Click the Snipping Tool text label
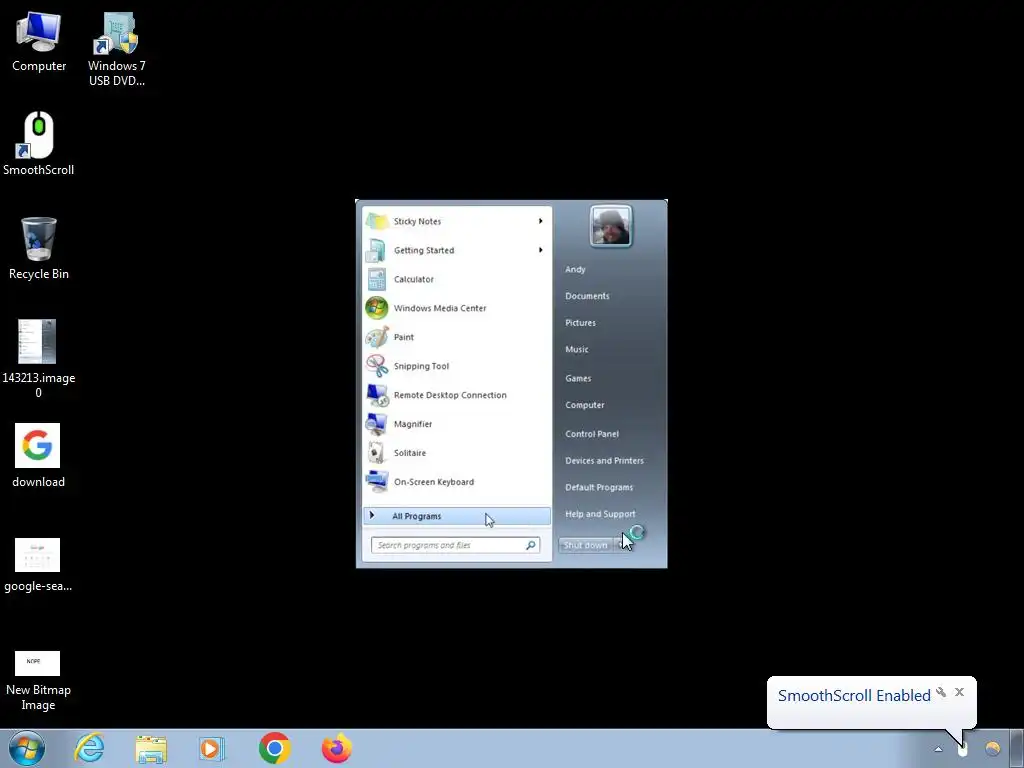Image resolution: width=1024 pixels, height=768 pixels. pyautogui.click(x=421, y=366)
